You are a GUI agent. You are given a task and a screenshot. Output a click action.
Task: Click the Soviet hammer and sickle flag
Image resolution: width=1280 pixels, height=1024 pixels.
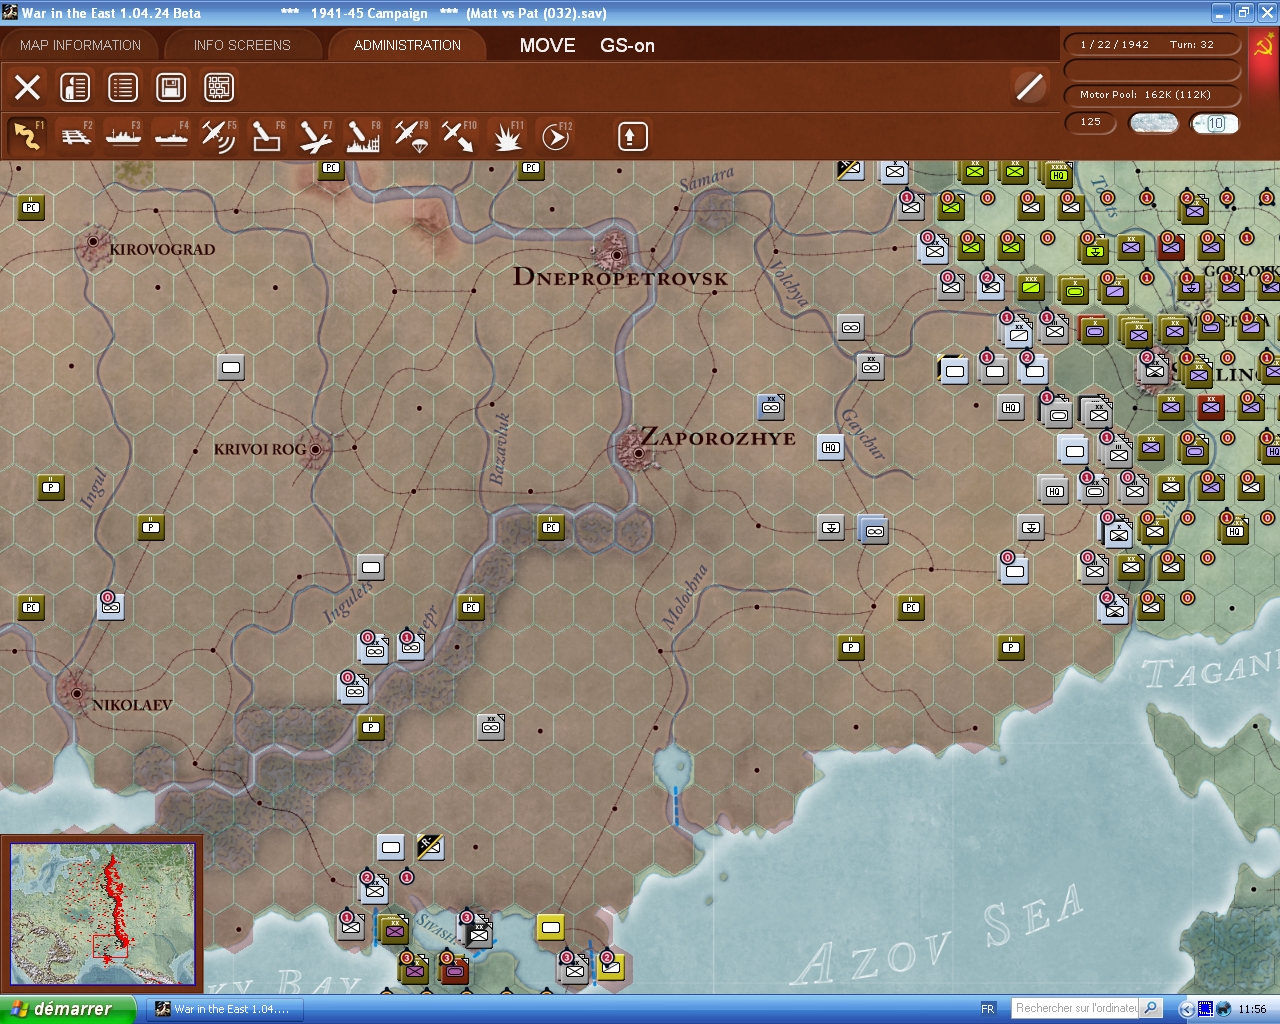[x=1263, y=46]
